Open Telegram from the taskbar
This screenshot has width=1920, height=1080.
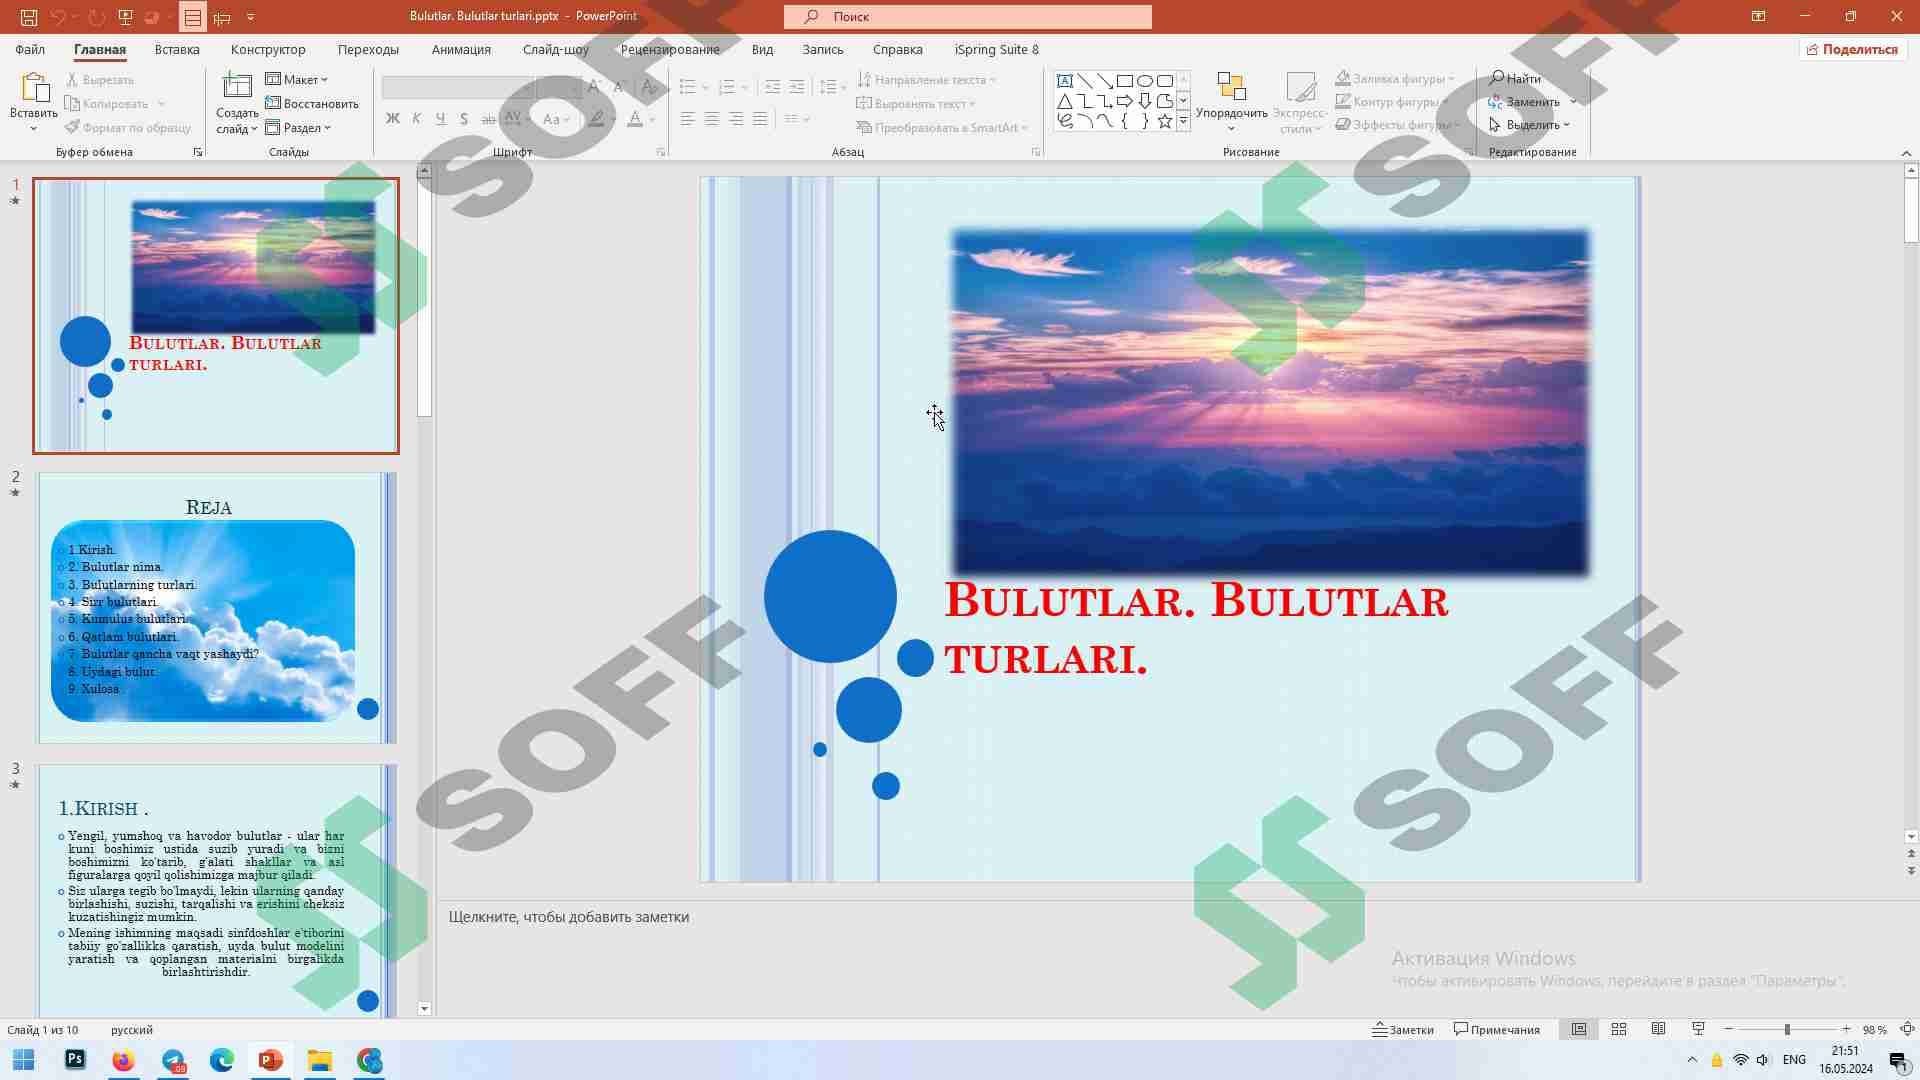click(173, 1060)
